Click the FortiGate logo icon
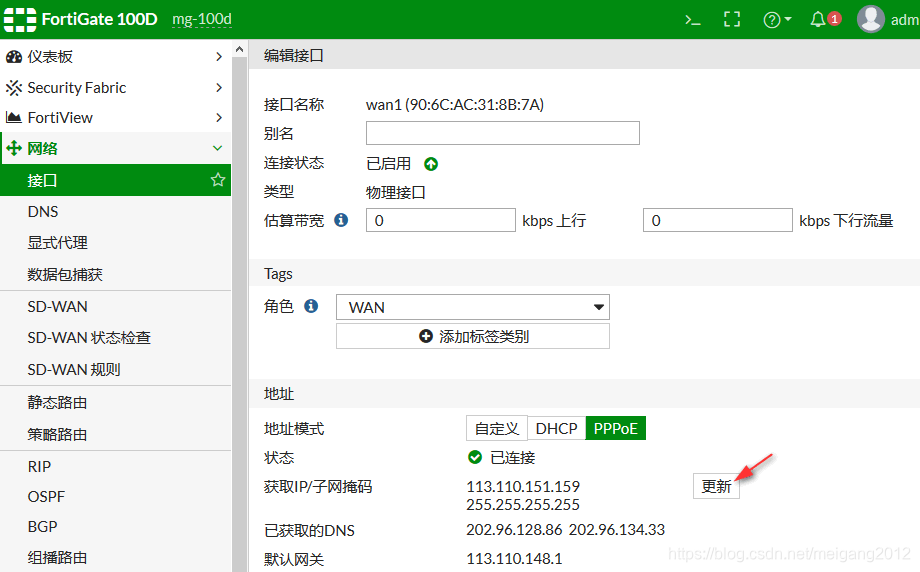Screen dimensions: 920x572 (20, 19)
